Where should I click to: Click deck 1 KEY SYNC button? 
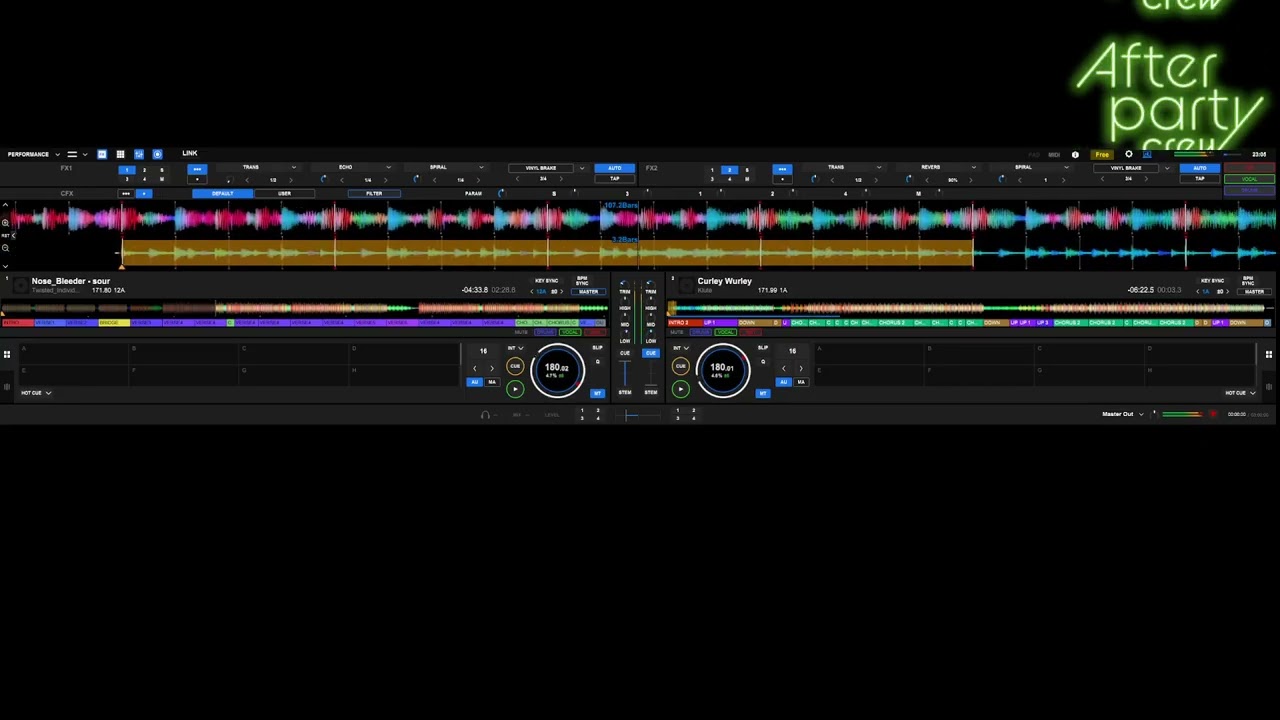pyautogui.click(x=546, y=281)
